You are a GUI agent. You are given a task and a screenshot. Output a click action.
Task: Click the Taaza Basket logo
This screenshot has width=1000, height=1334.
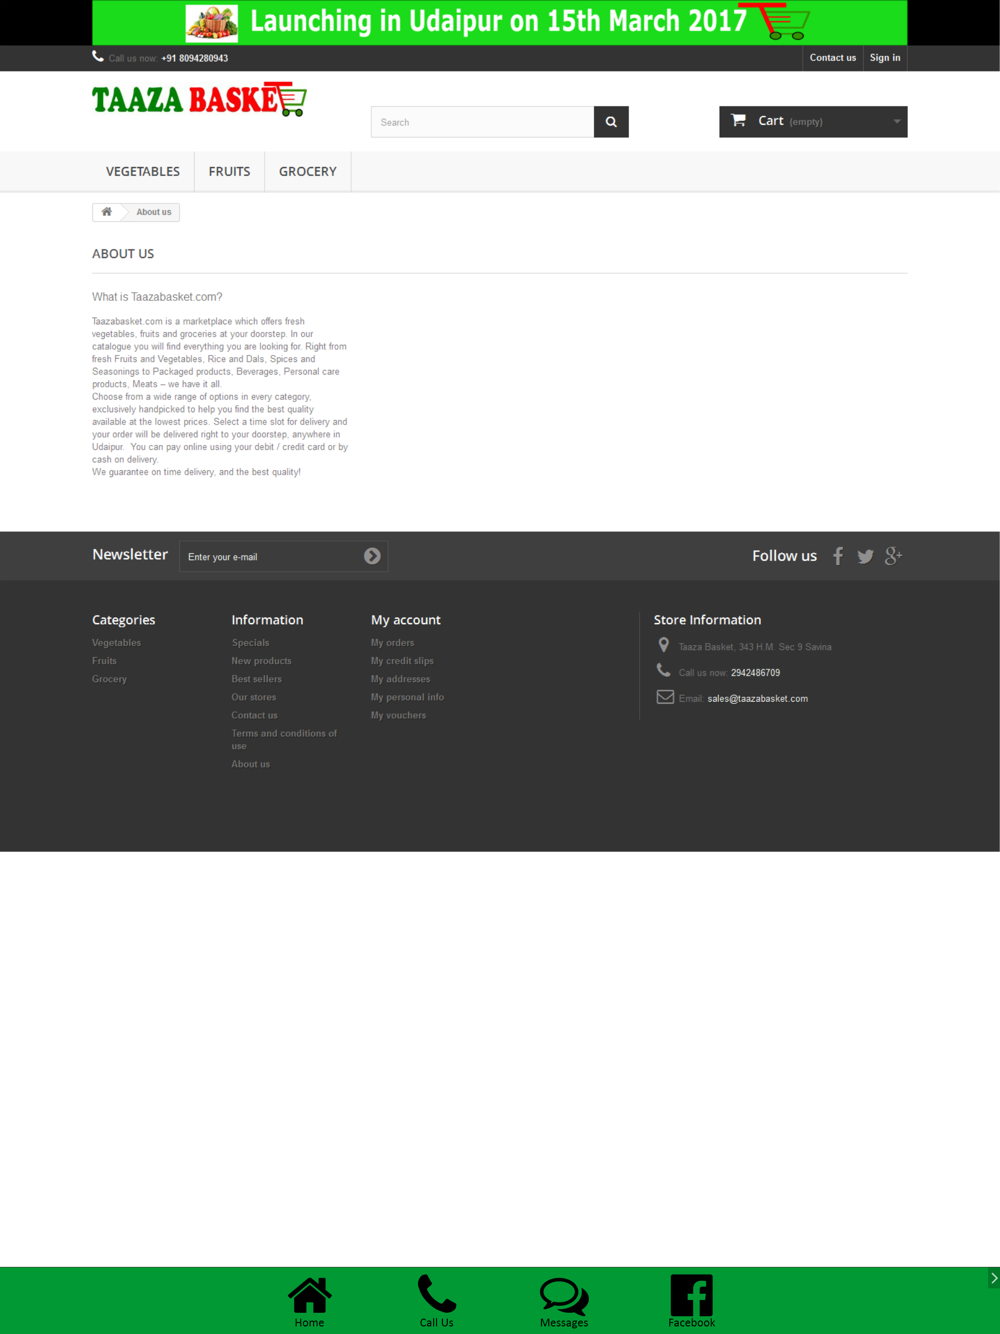[x=199, y=99]
